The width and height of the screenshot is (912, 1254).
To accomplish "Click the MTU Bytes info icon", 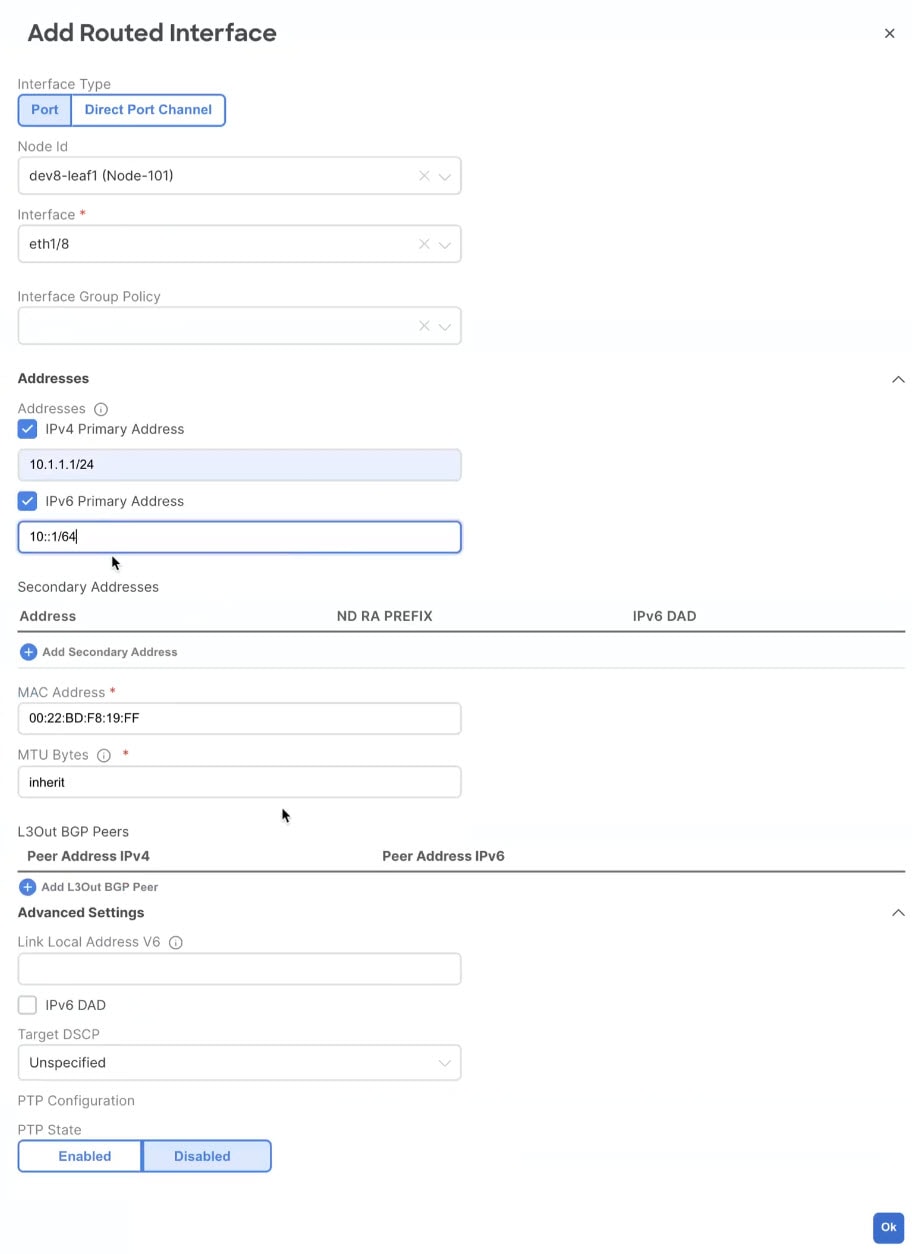I will 104,755.
